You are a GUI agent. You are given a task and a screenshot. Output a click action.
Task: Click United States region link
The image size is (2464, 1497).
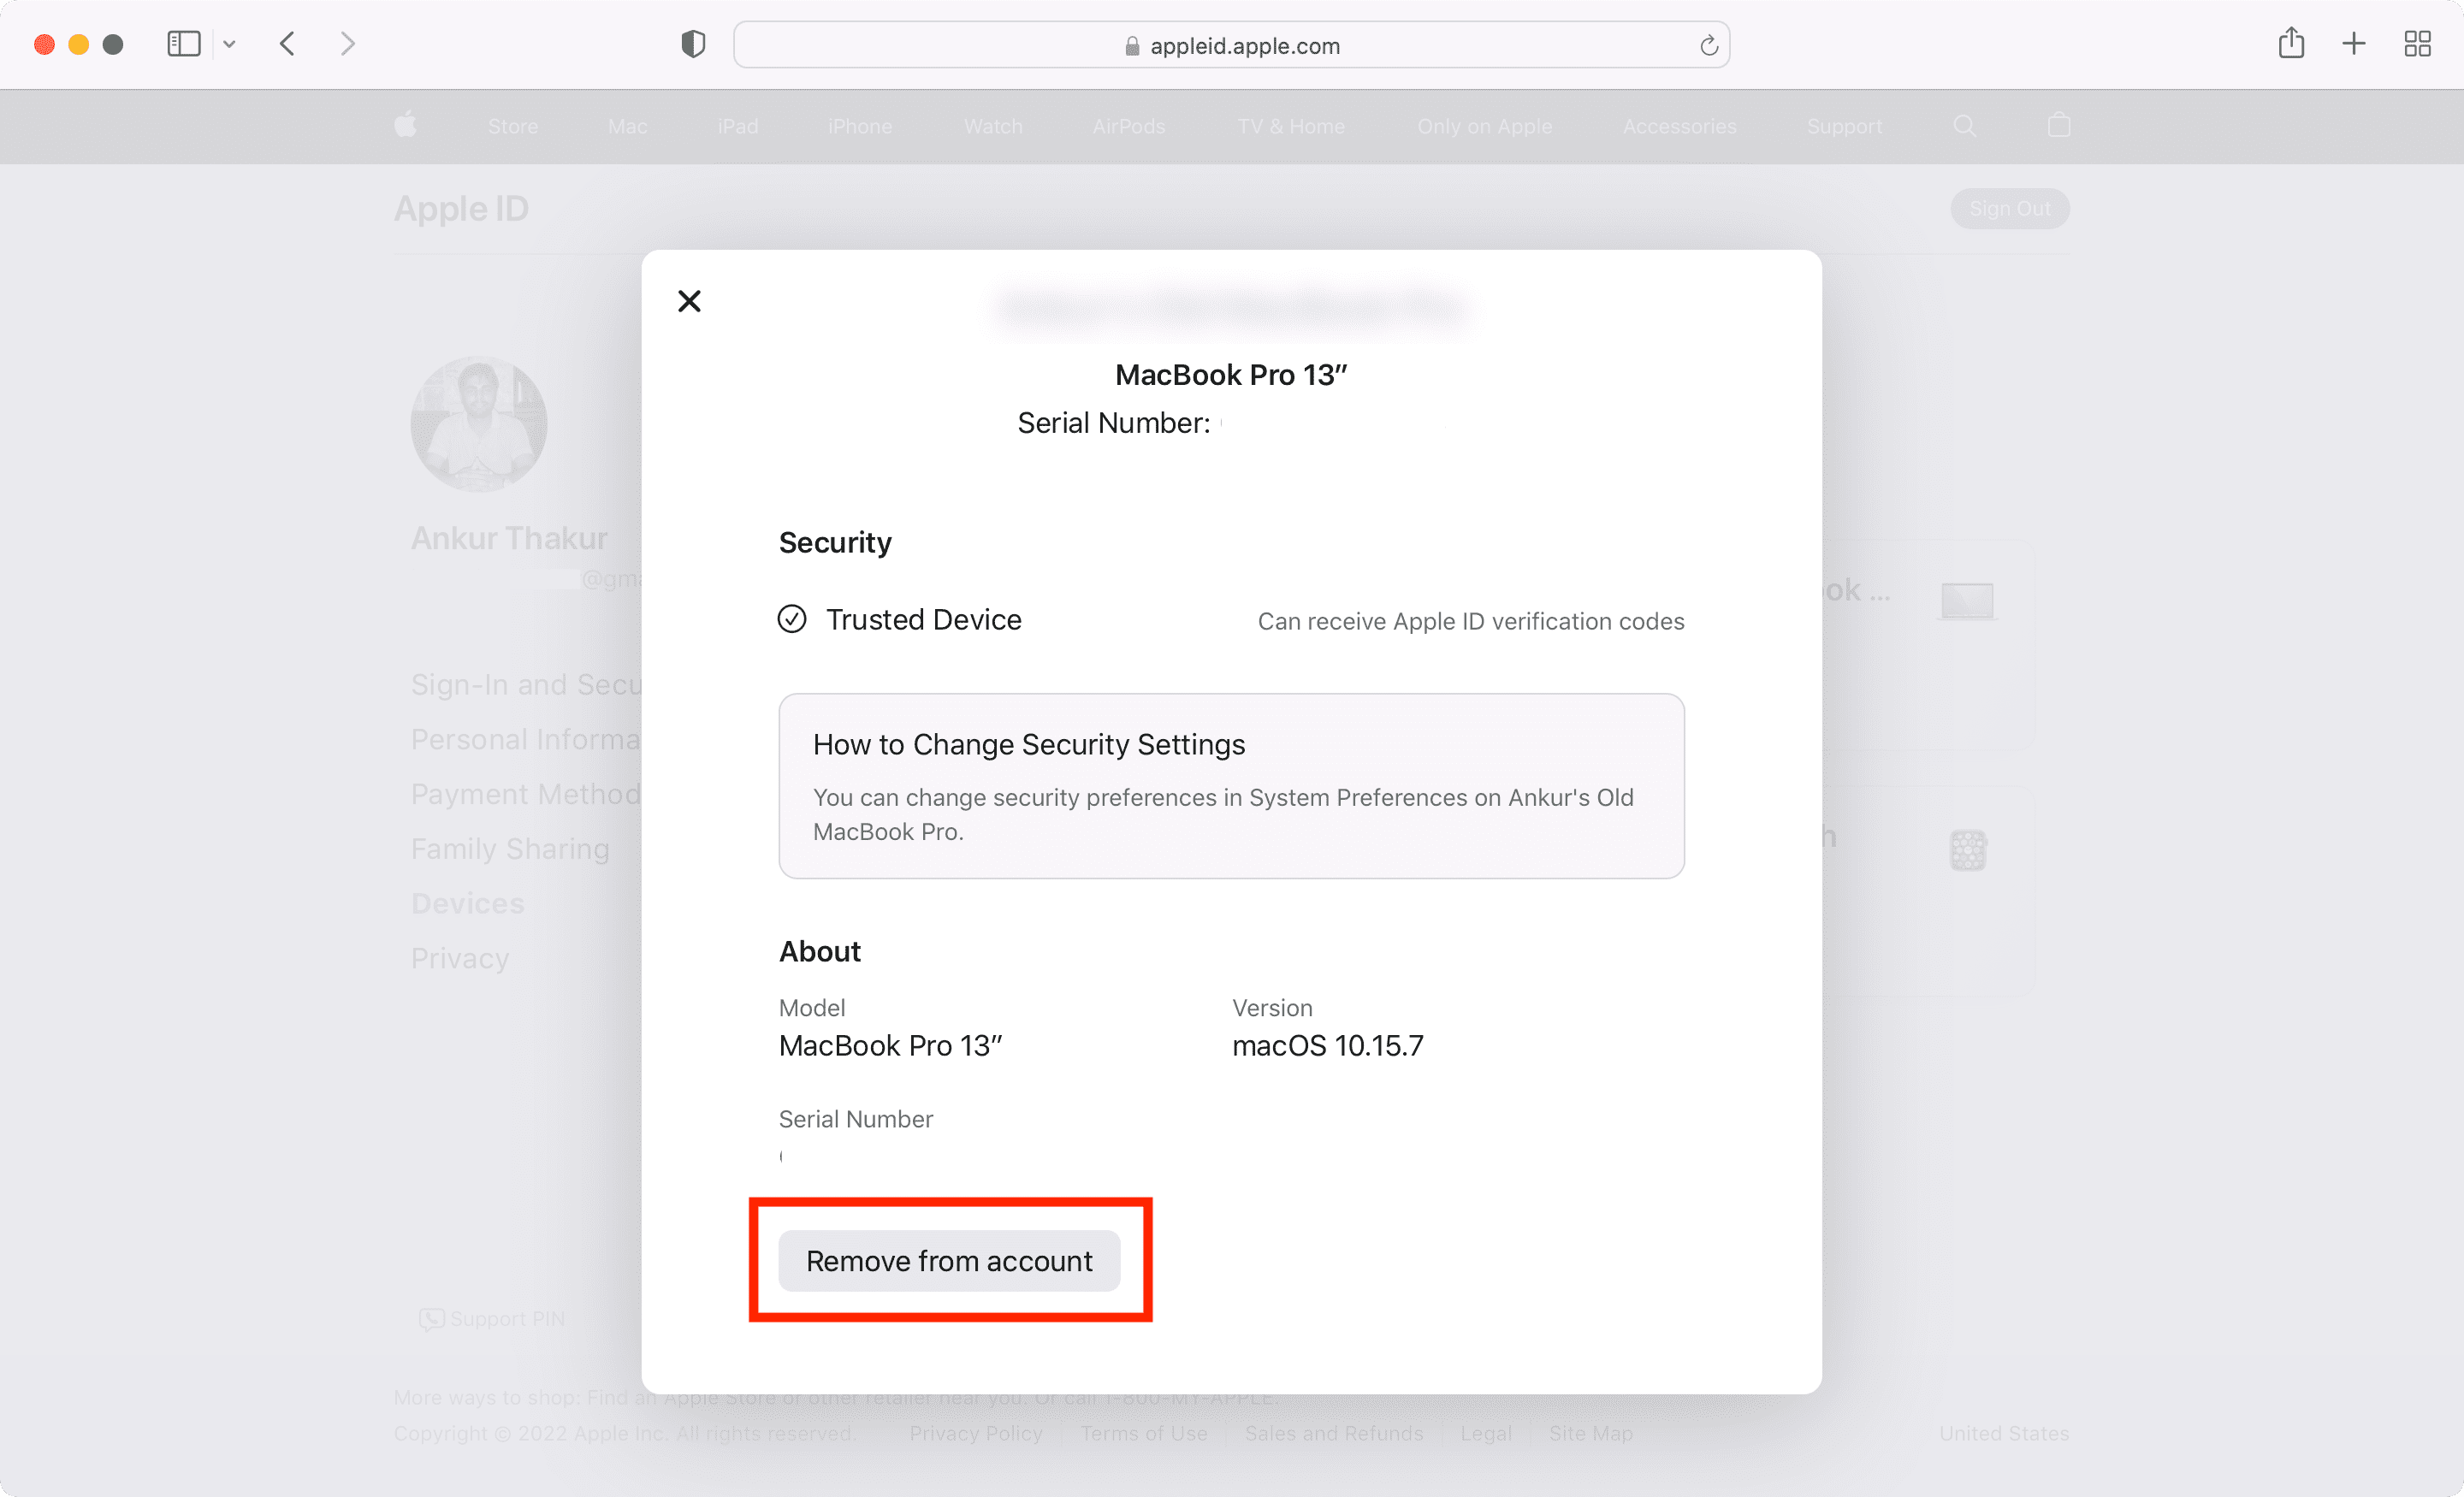(x=2003, y=1433)
